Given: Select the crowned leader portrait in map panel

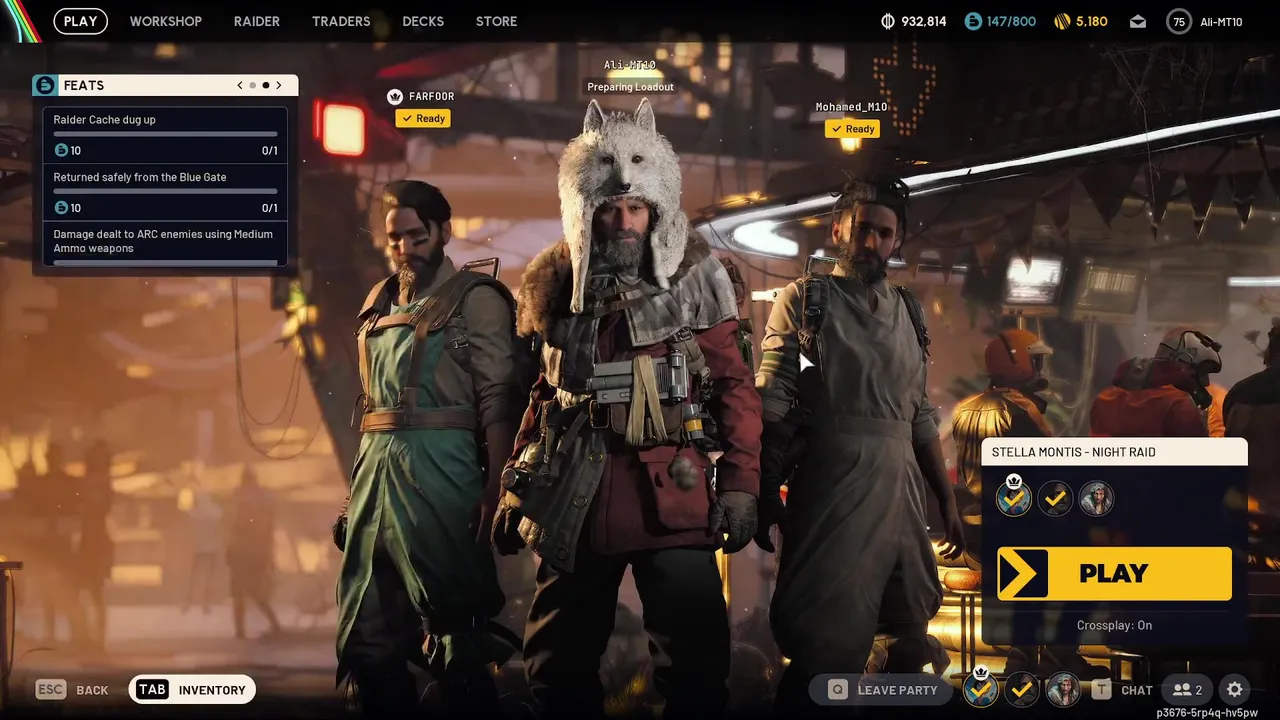Looking at the screenshot, I should pyautogui.click(x=1014, y=497).
